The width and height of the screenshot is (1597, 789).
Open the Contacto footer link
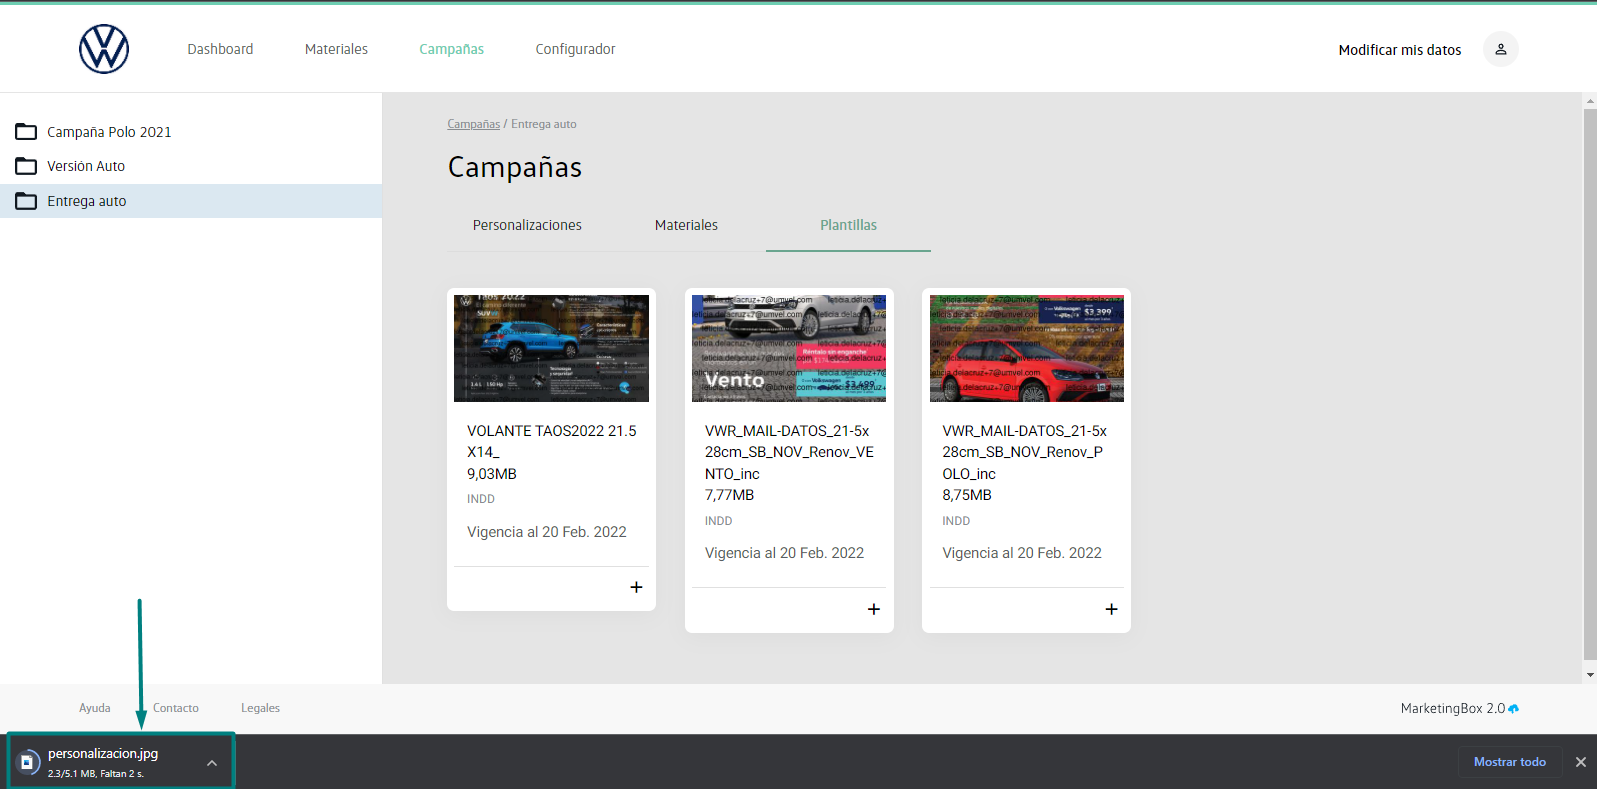[x=176, y=708]
